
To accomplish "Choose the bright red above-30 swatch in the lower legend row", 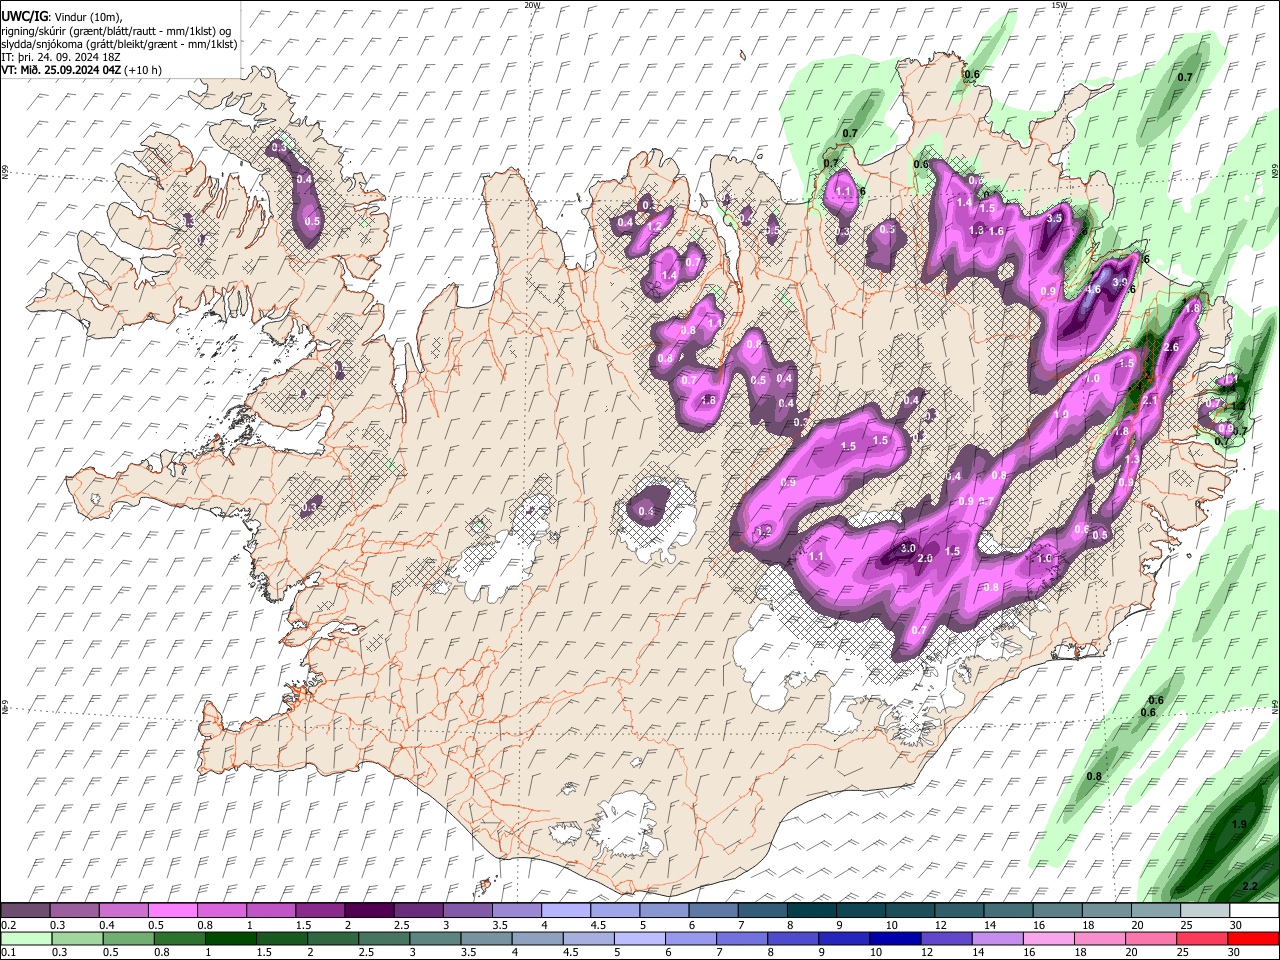I will coord(1253,939).
